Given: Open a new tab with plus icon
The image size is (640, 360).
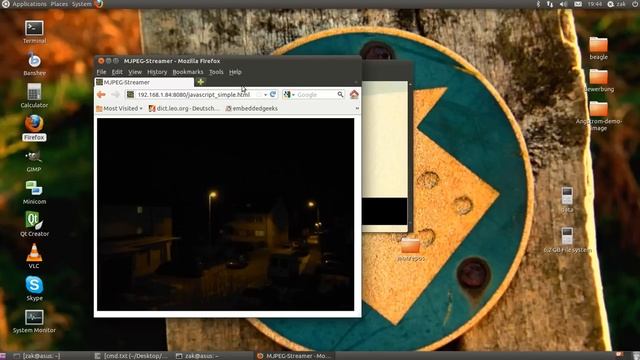Looking at the screenshot, I should click(x=200, y=82).
